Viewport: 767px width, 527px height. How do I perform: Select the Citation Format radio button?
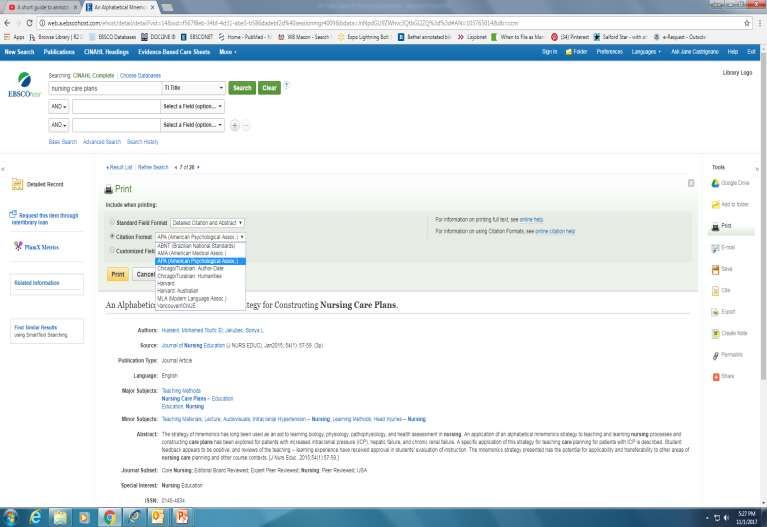(112, 236)
